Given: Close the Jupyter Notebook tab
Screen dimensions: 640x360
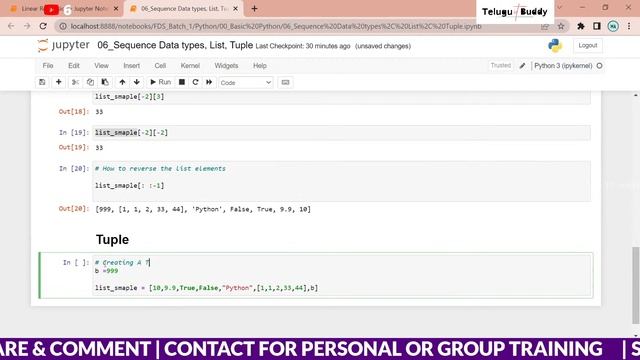Looking at the screenshot, I should [116, 9].
